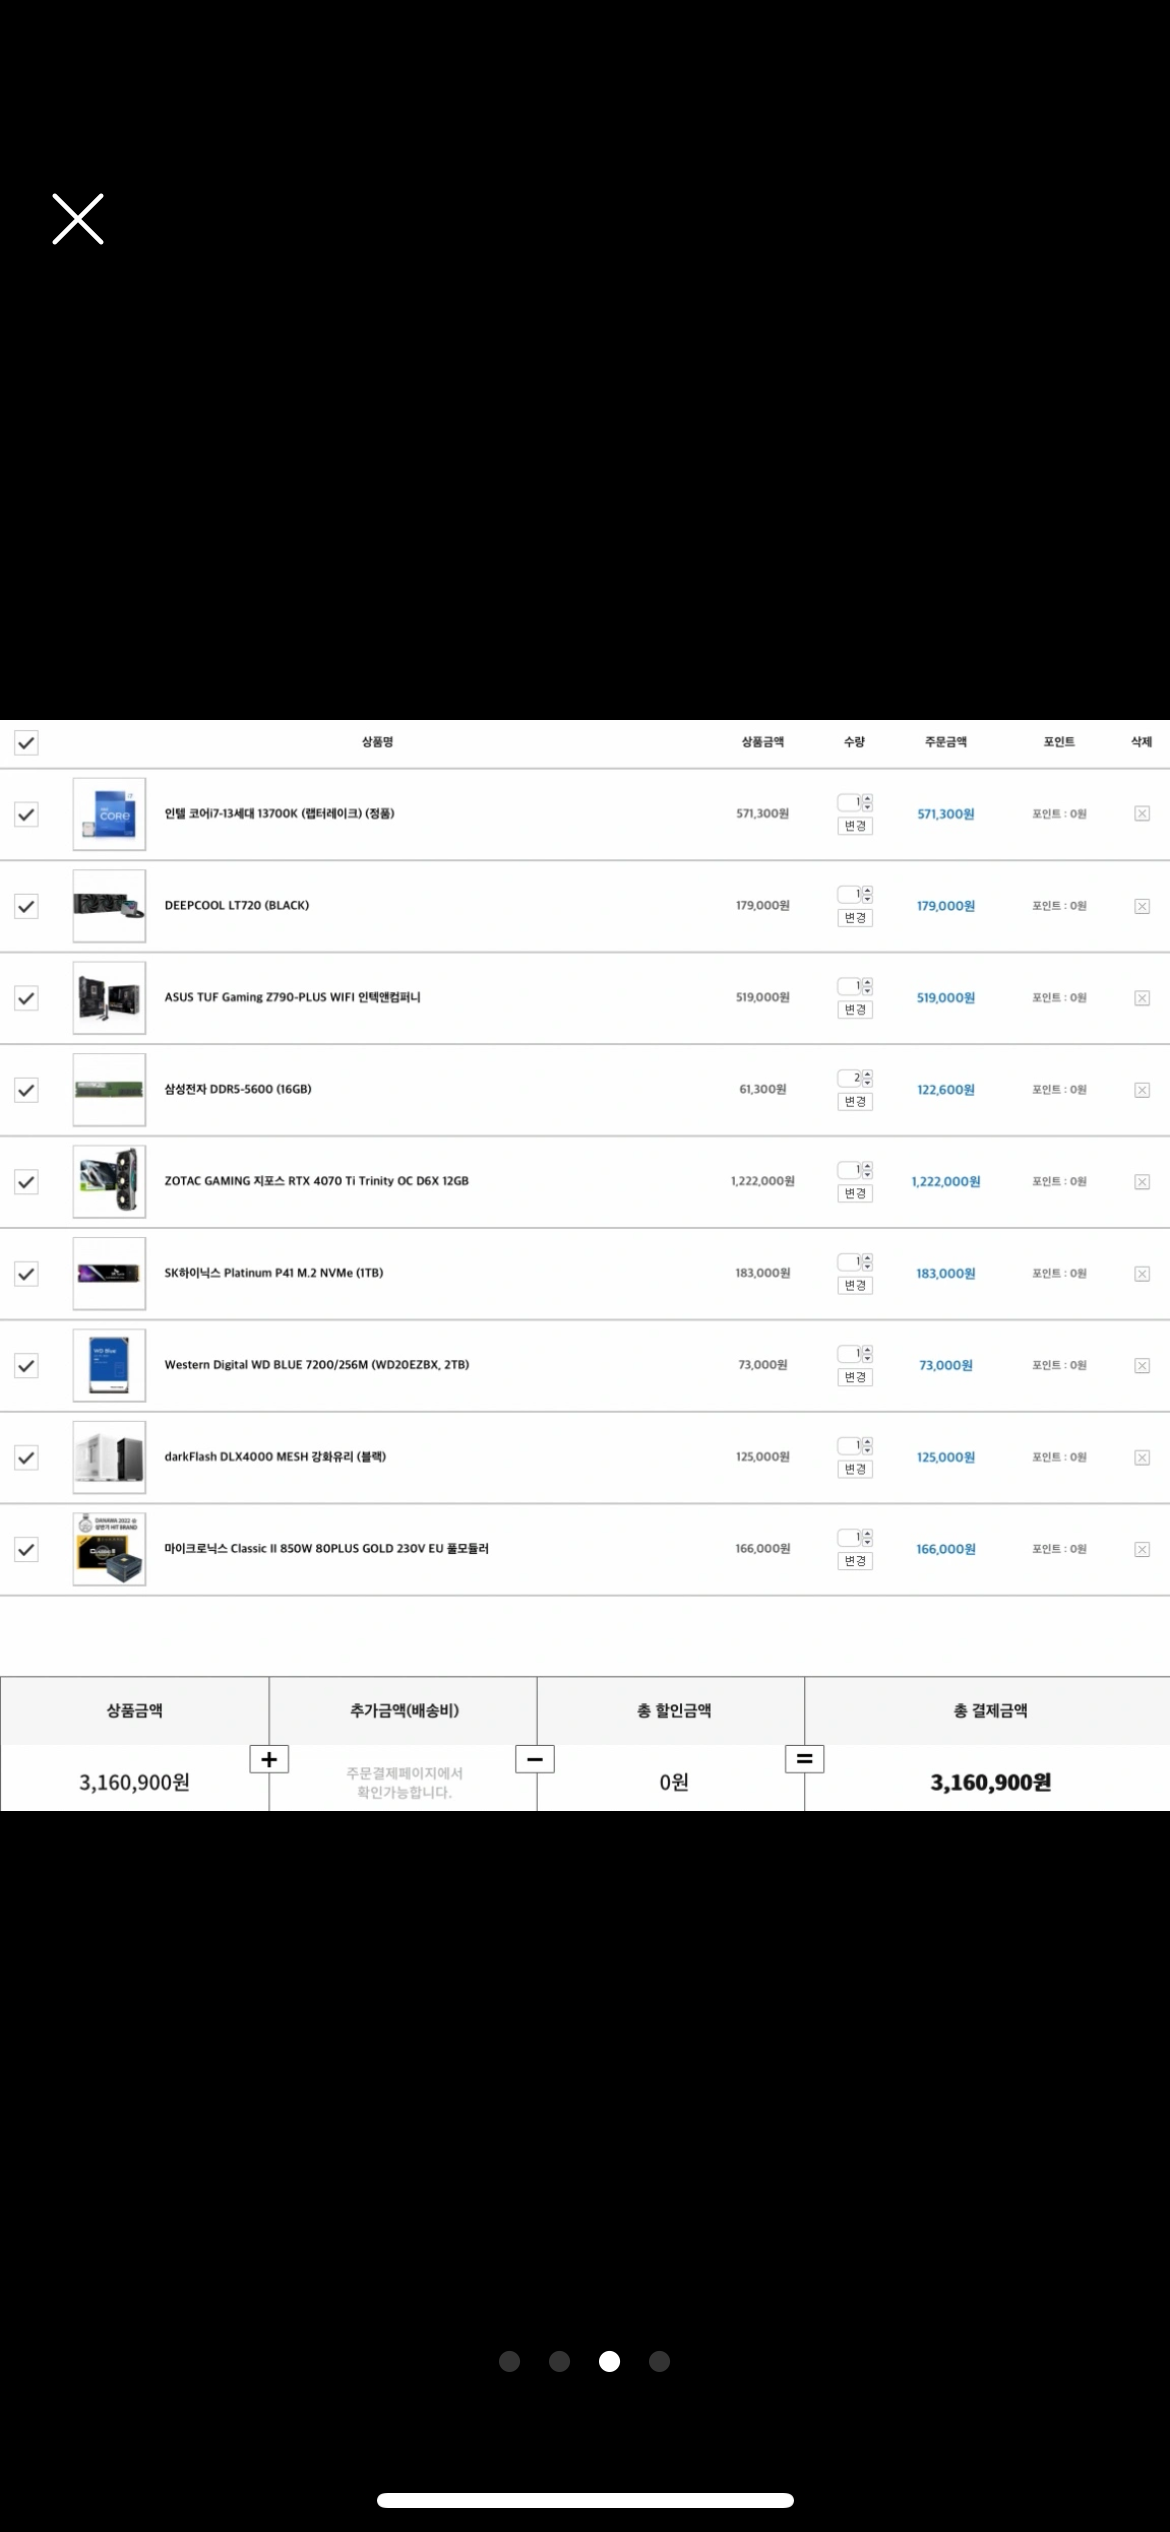
Task: Click the 122,600원 order amount
Action: tap(946, 1090)
